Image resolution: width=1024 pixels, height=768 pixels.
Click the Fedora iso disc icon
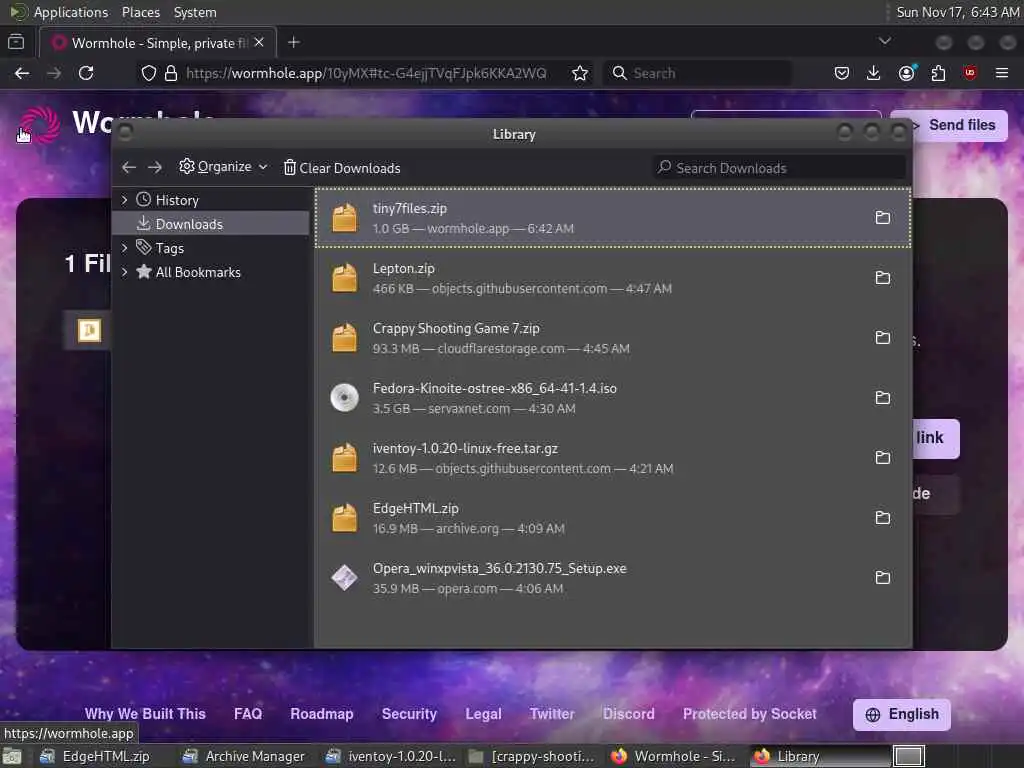click(x=344, y=398)
